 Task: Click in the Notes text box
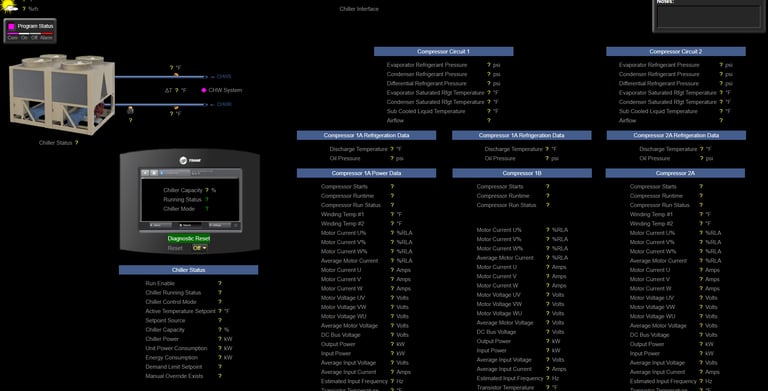708,17
